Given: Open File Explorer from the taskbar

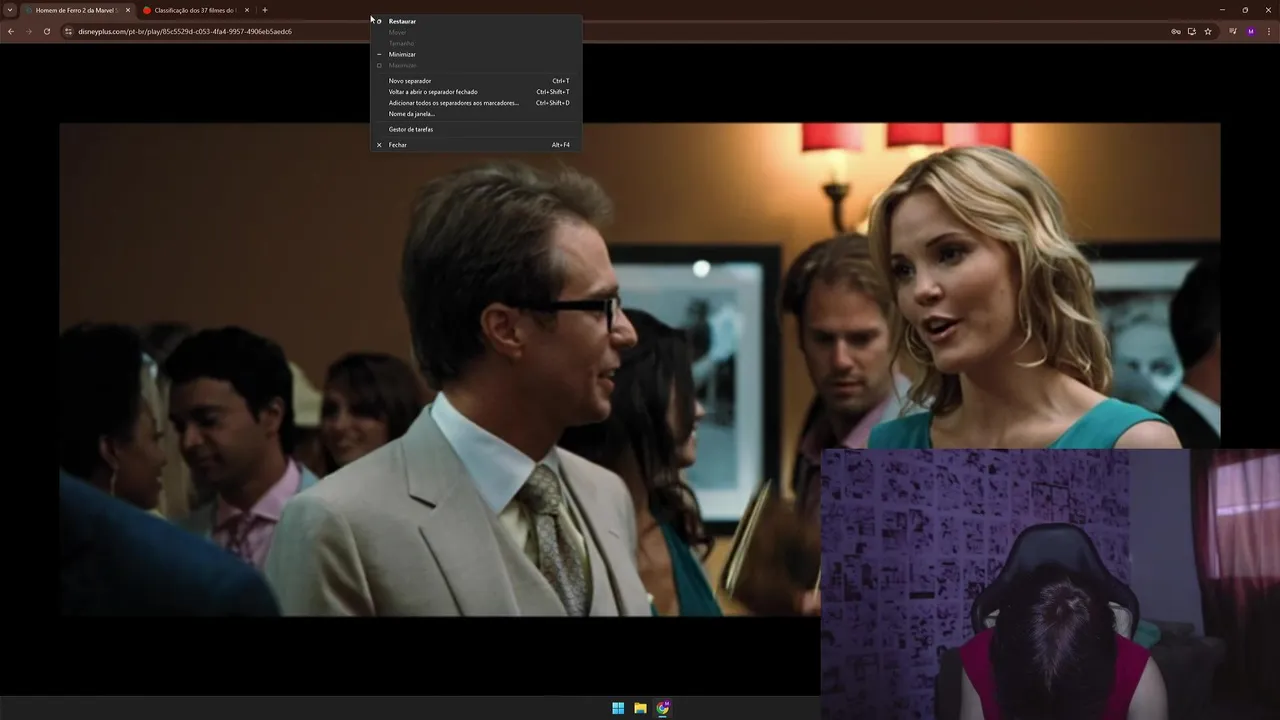Looking at the screenshot, I should [640, 708].
